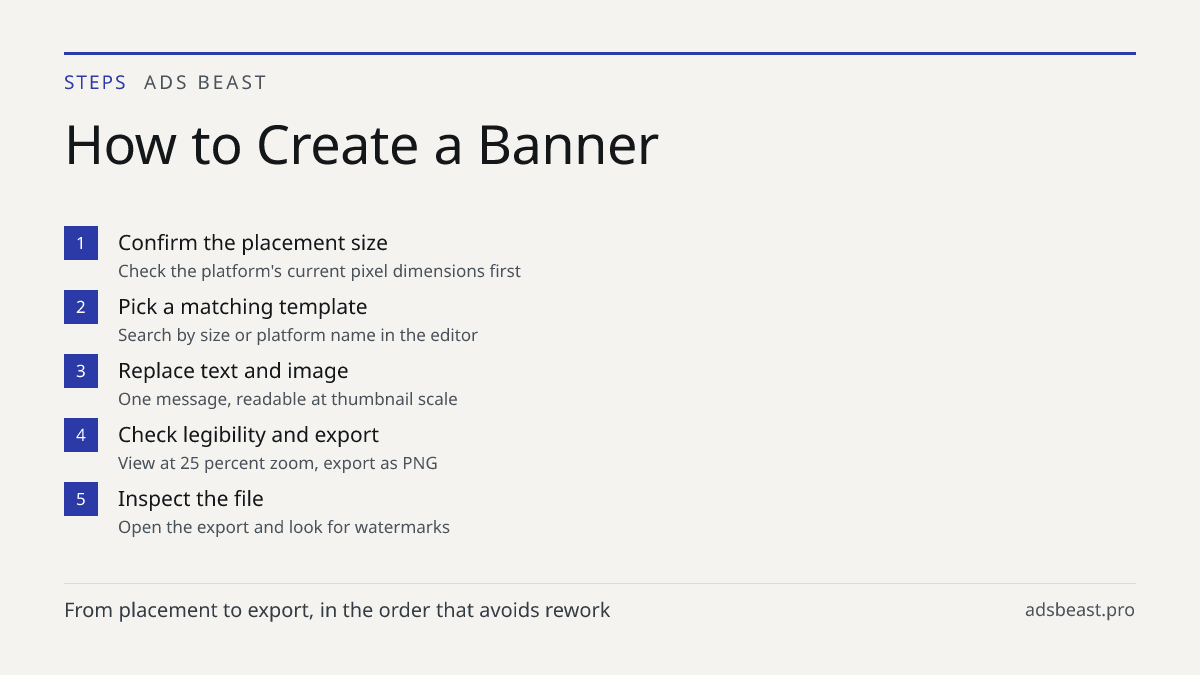The width and height of the screenshot is (1200, 675).
Task: Click the step number 2 badge
Action: click(x=81, y=307)
